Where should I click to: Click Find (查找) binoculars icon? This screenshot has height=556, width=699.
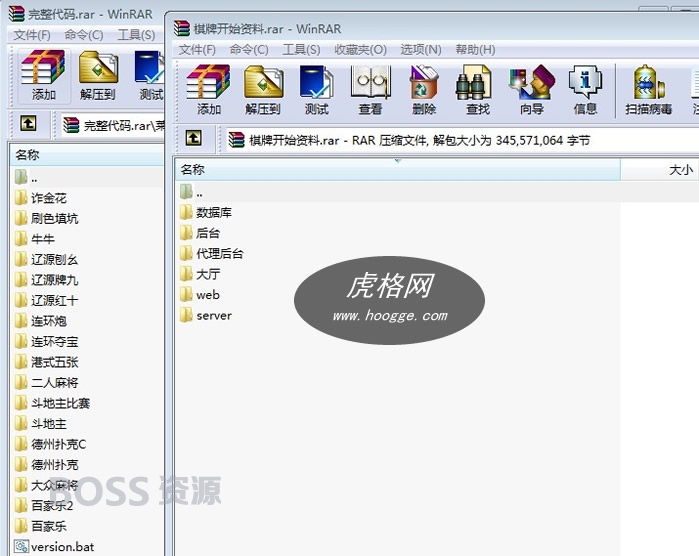[477, 90]
